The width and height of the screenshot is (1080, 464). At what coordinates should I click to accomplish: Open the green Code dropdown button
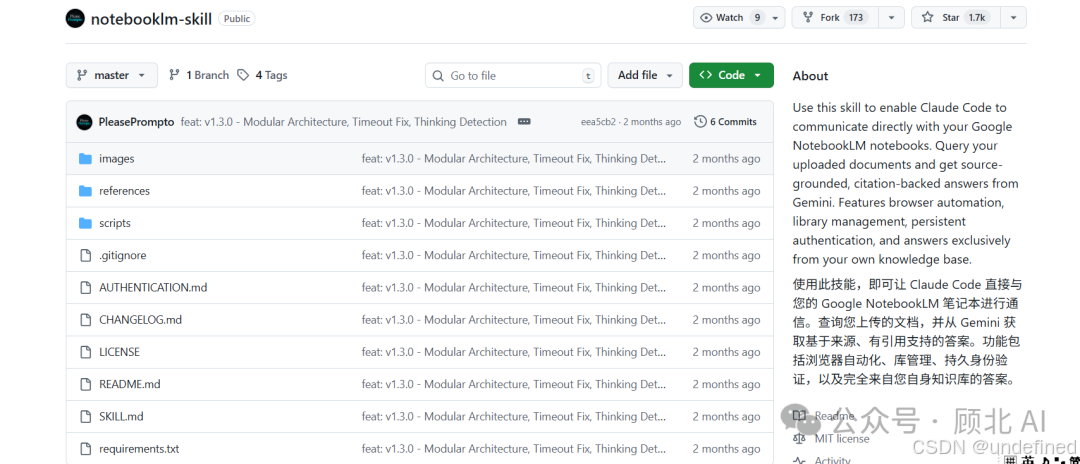pyautogui.click(x=731, y=75)
